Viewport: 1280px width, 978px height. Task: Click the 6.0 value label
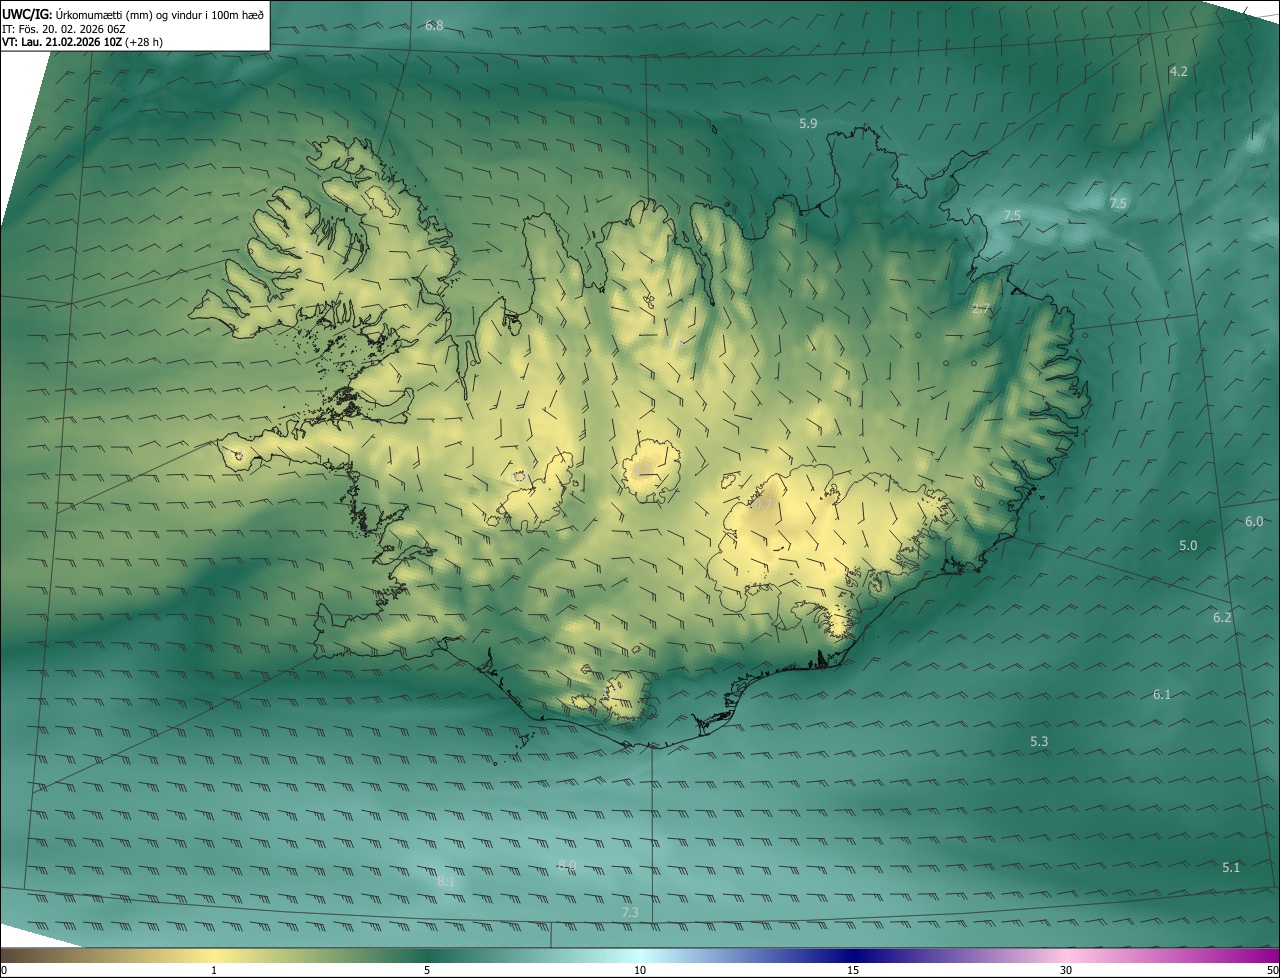1254,521
